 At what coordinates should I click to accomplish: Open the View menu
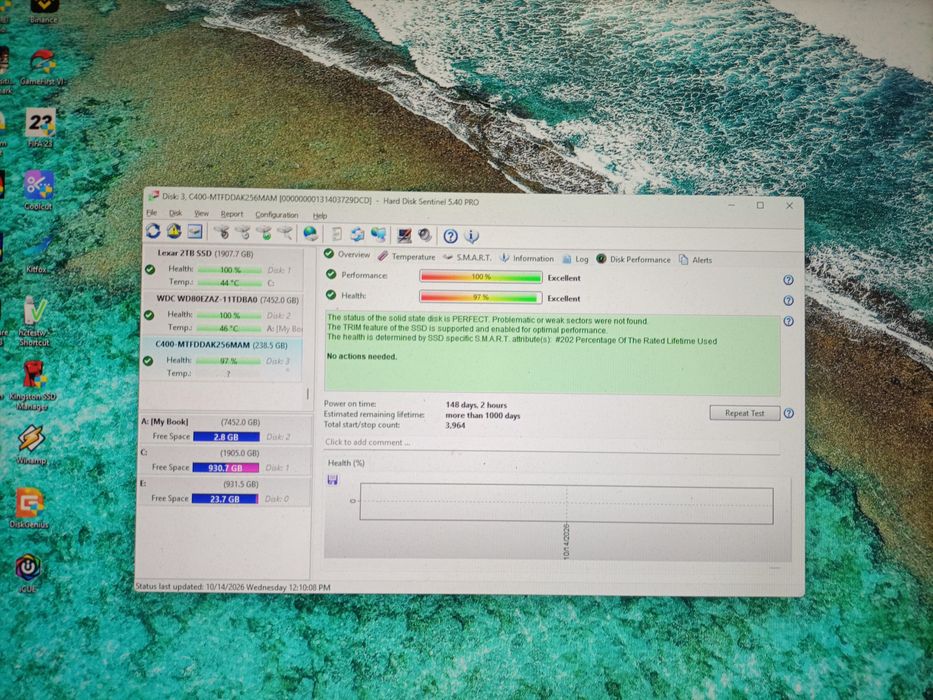click(x=201, y=213)
